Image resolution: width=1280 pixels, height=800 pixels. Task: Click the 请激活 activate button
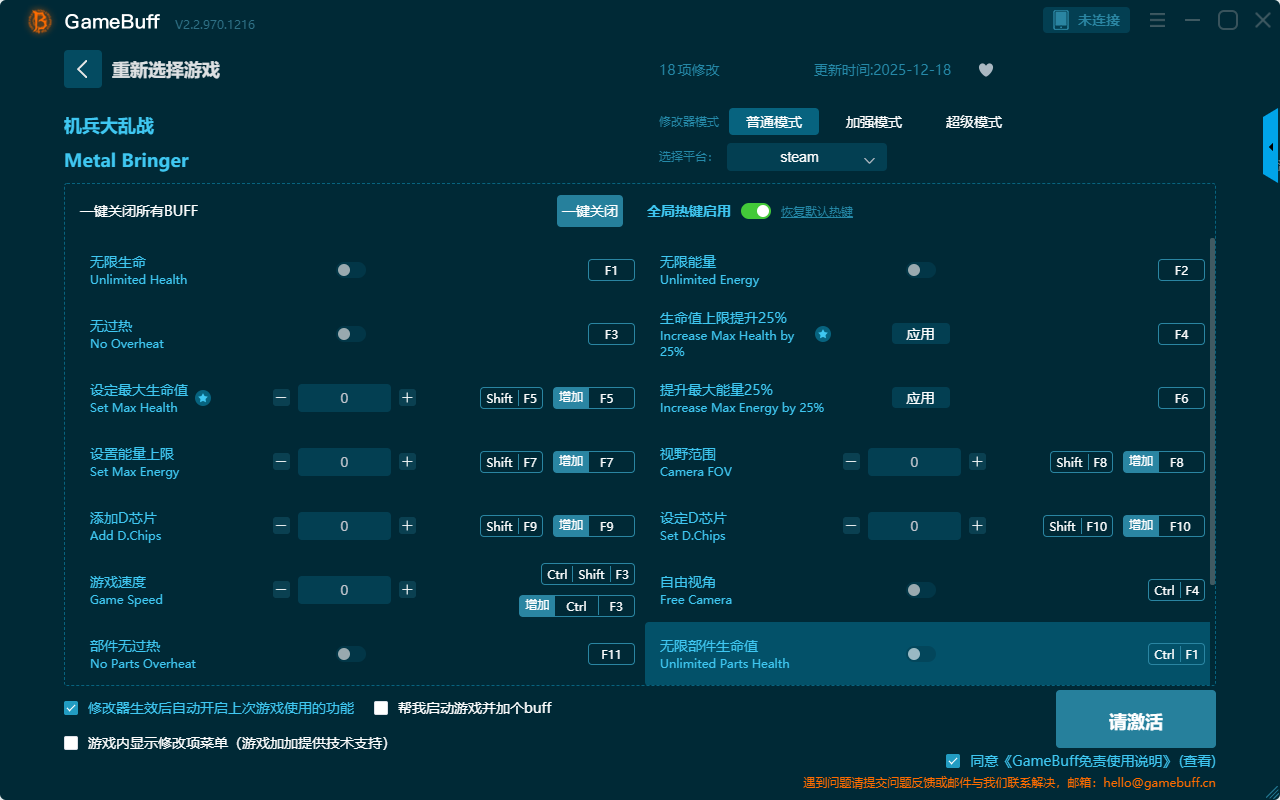(x=1135, y=722)
